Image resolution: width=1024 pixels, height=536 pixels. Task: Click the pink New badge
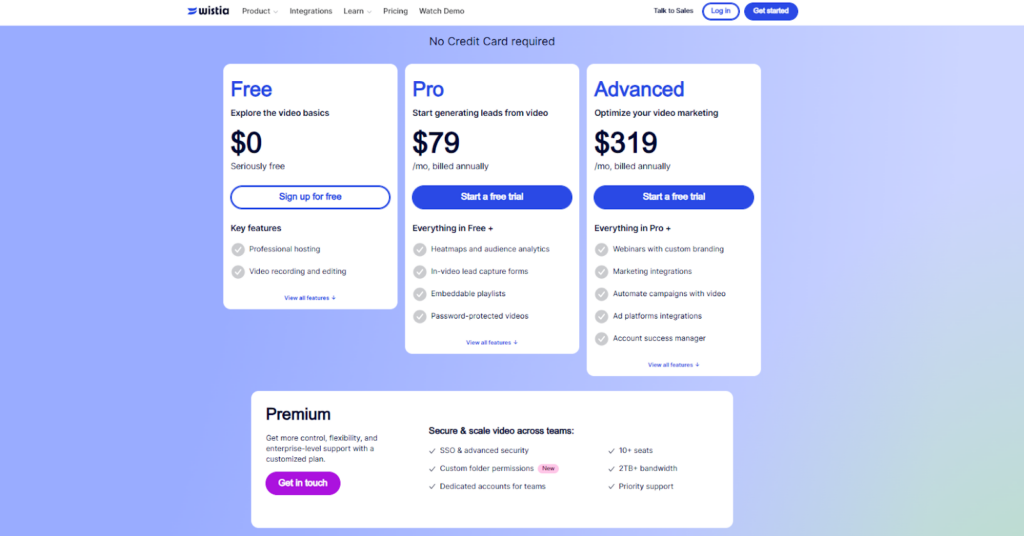tap(548, 468)
